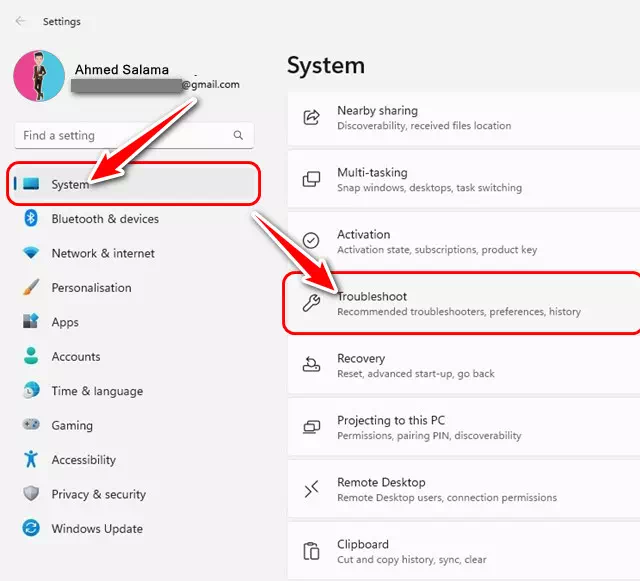The image size is (640, 581).
Task: Click the Nearby sharing share icon
Action: point(311,117)
